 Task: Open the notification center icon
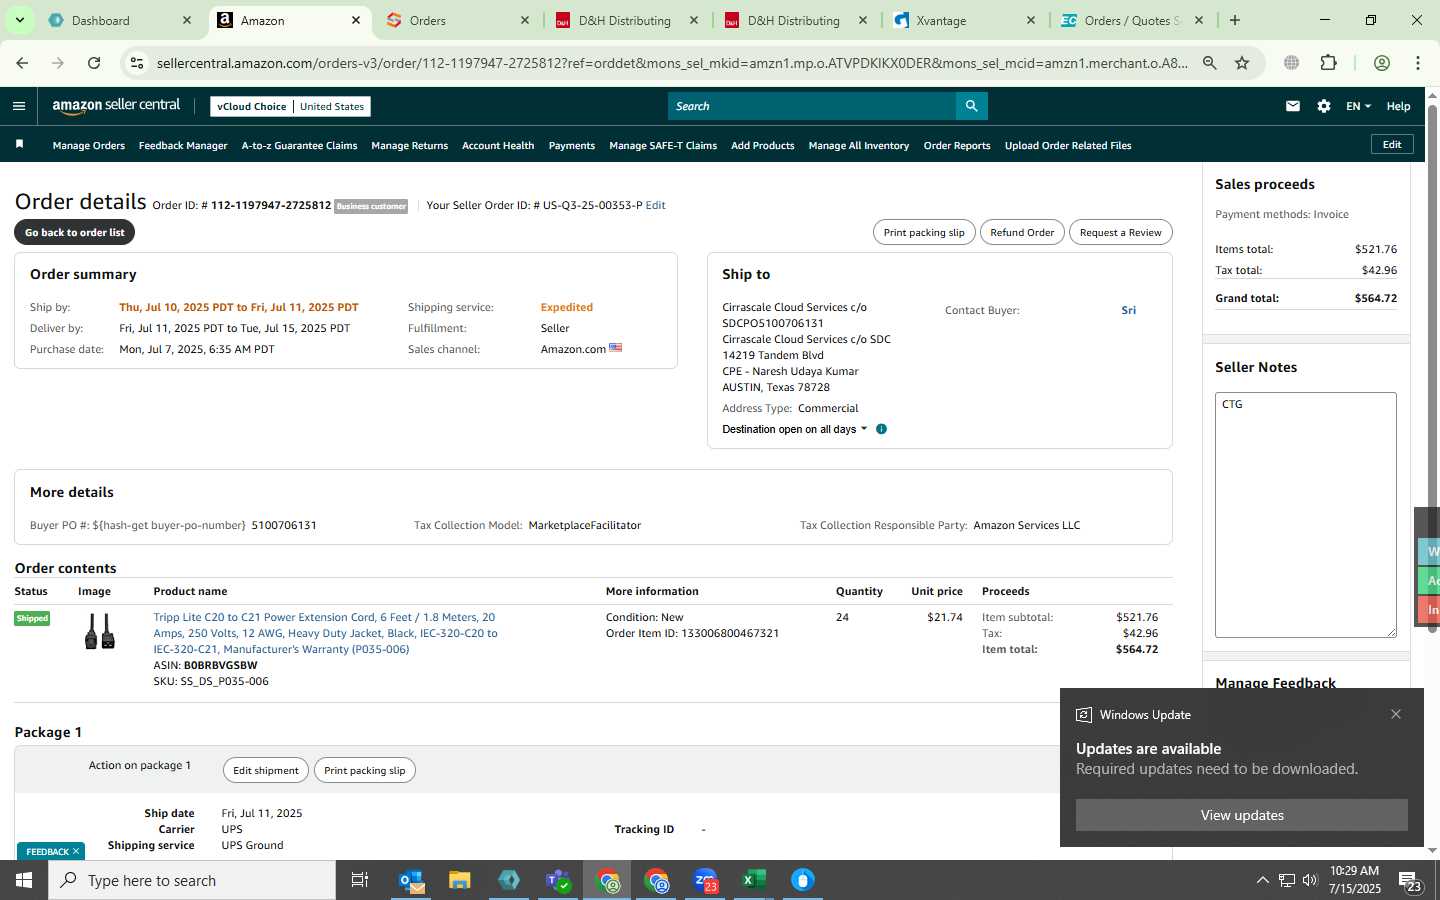click(x=1411, y=881)
